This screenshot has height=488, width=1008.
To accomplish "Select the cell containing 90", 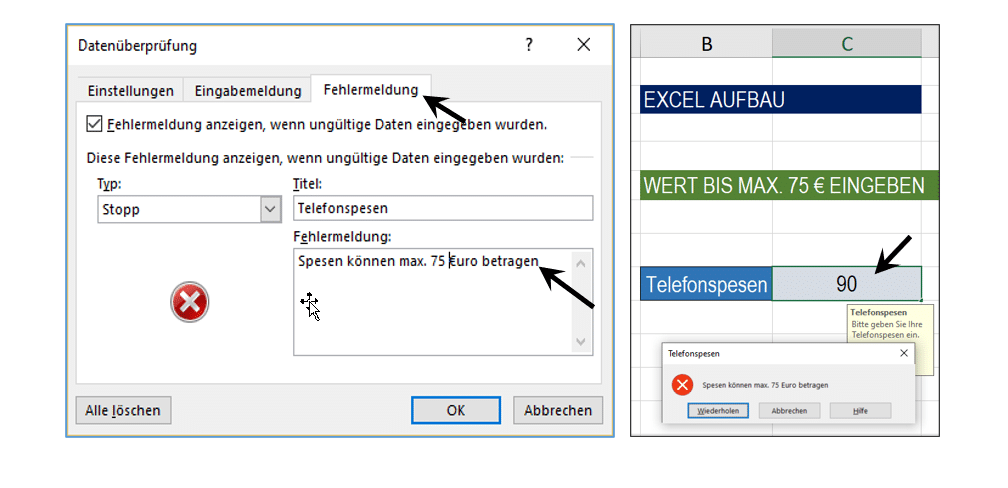I will coord(847,284).
